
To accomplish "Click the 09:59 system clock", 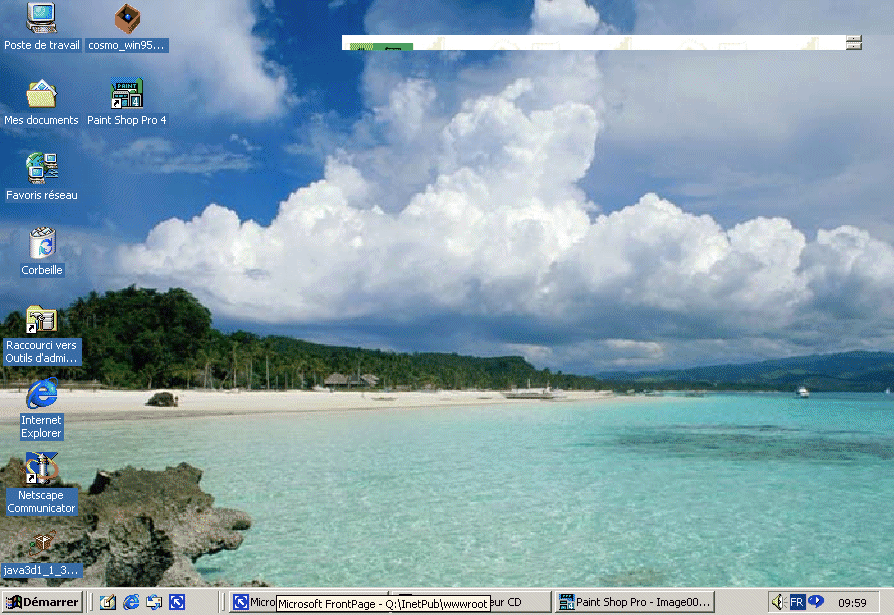I will click(x=852, y=603).
